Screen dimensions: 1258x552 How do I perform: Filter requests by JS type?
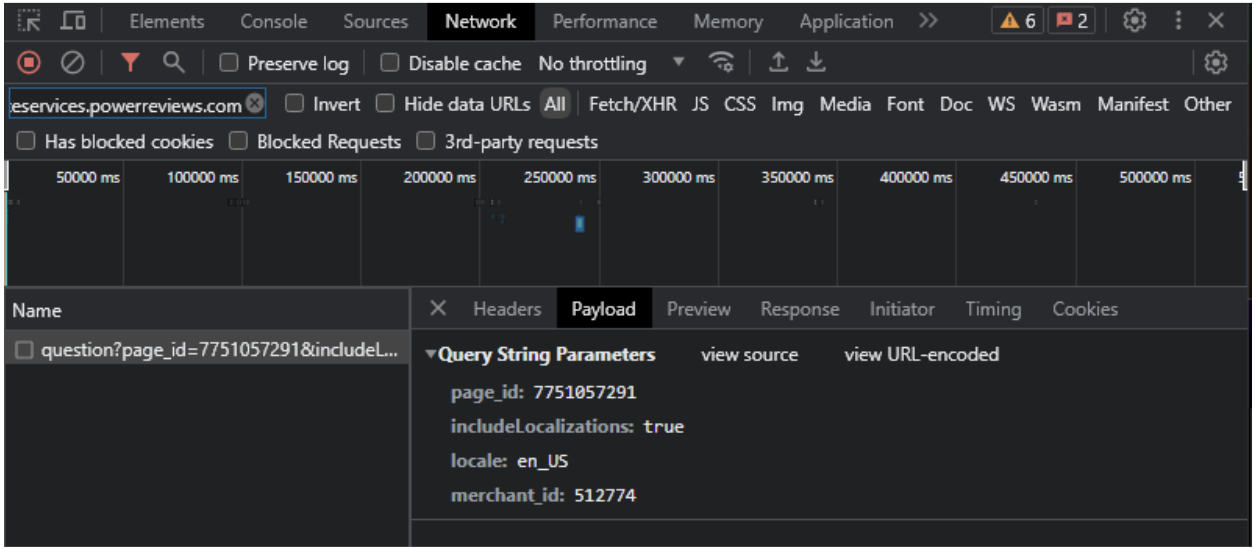701,103
